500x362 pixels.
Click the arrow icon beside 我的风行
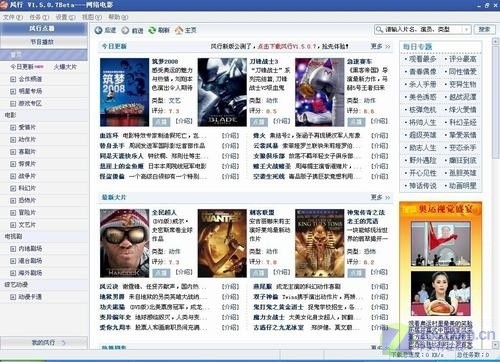point(63,342)
